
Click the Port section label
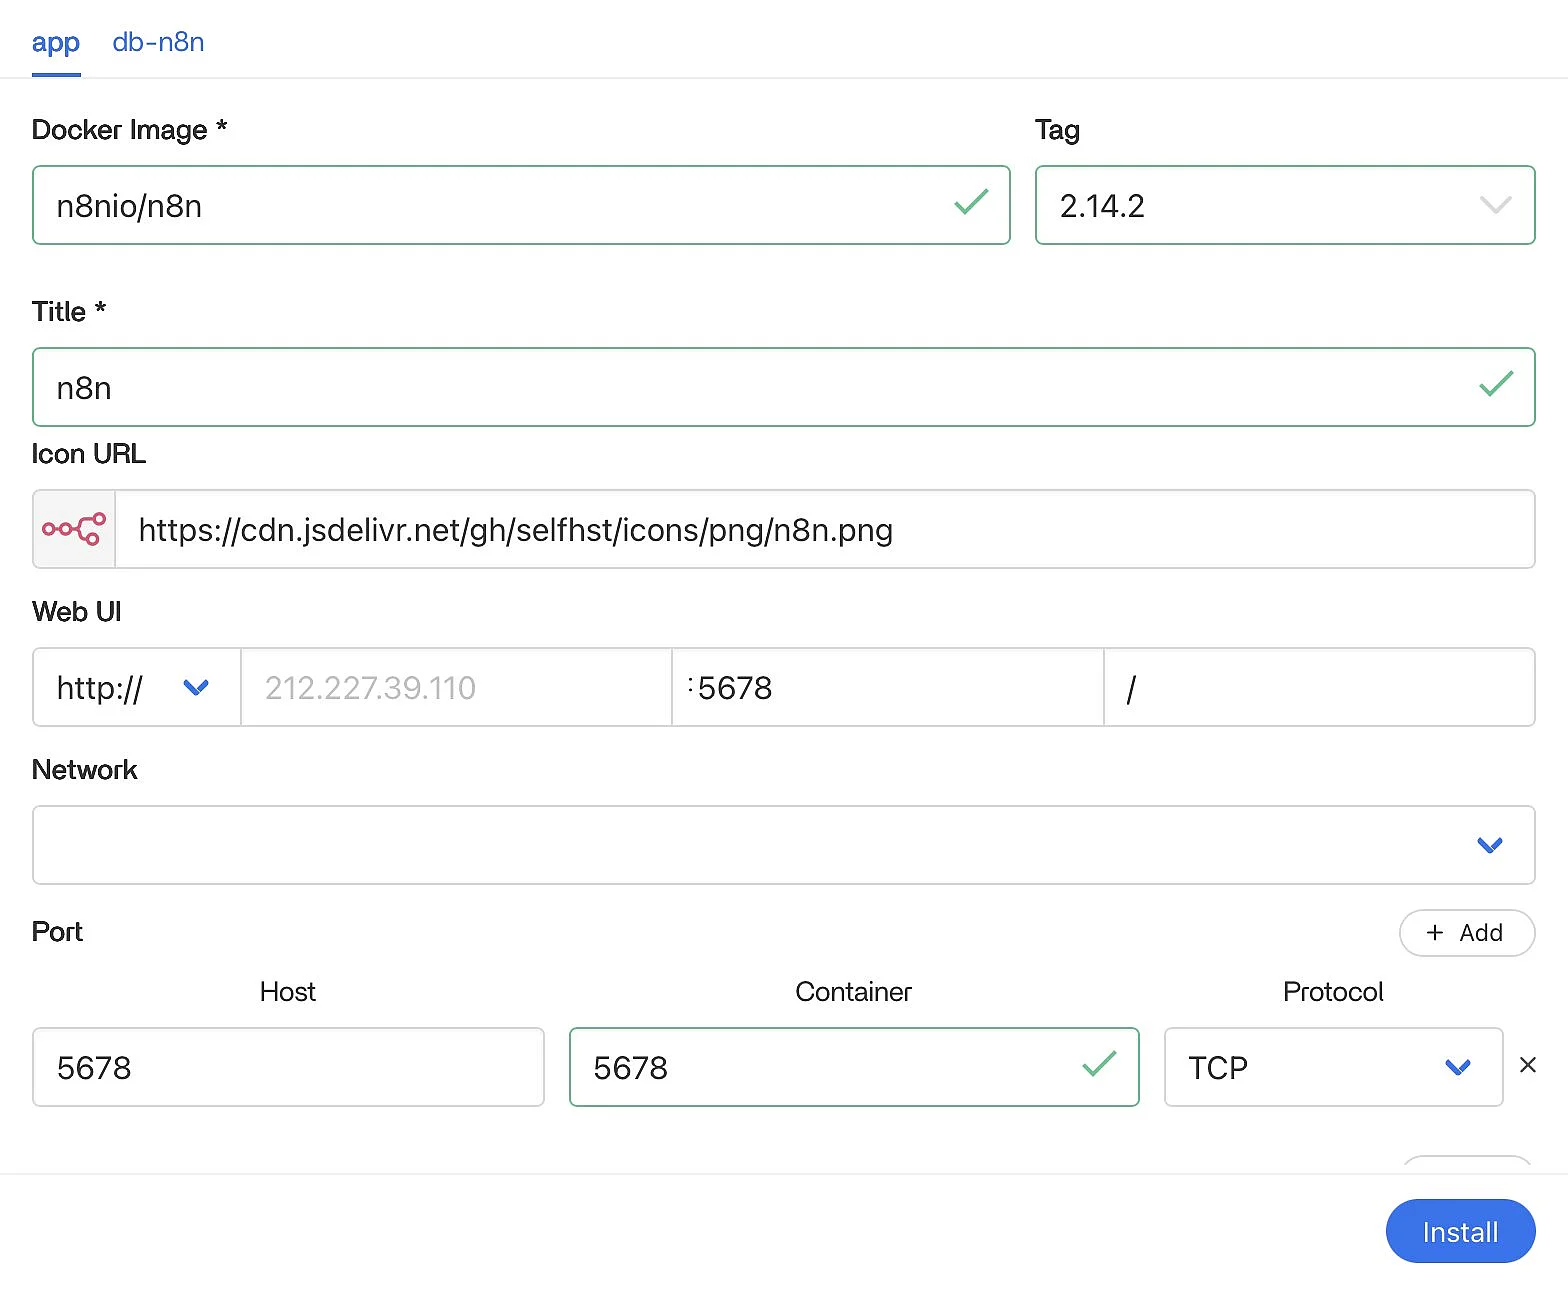tap(58, 932)
